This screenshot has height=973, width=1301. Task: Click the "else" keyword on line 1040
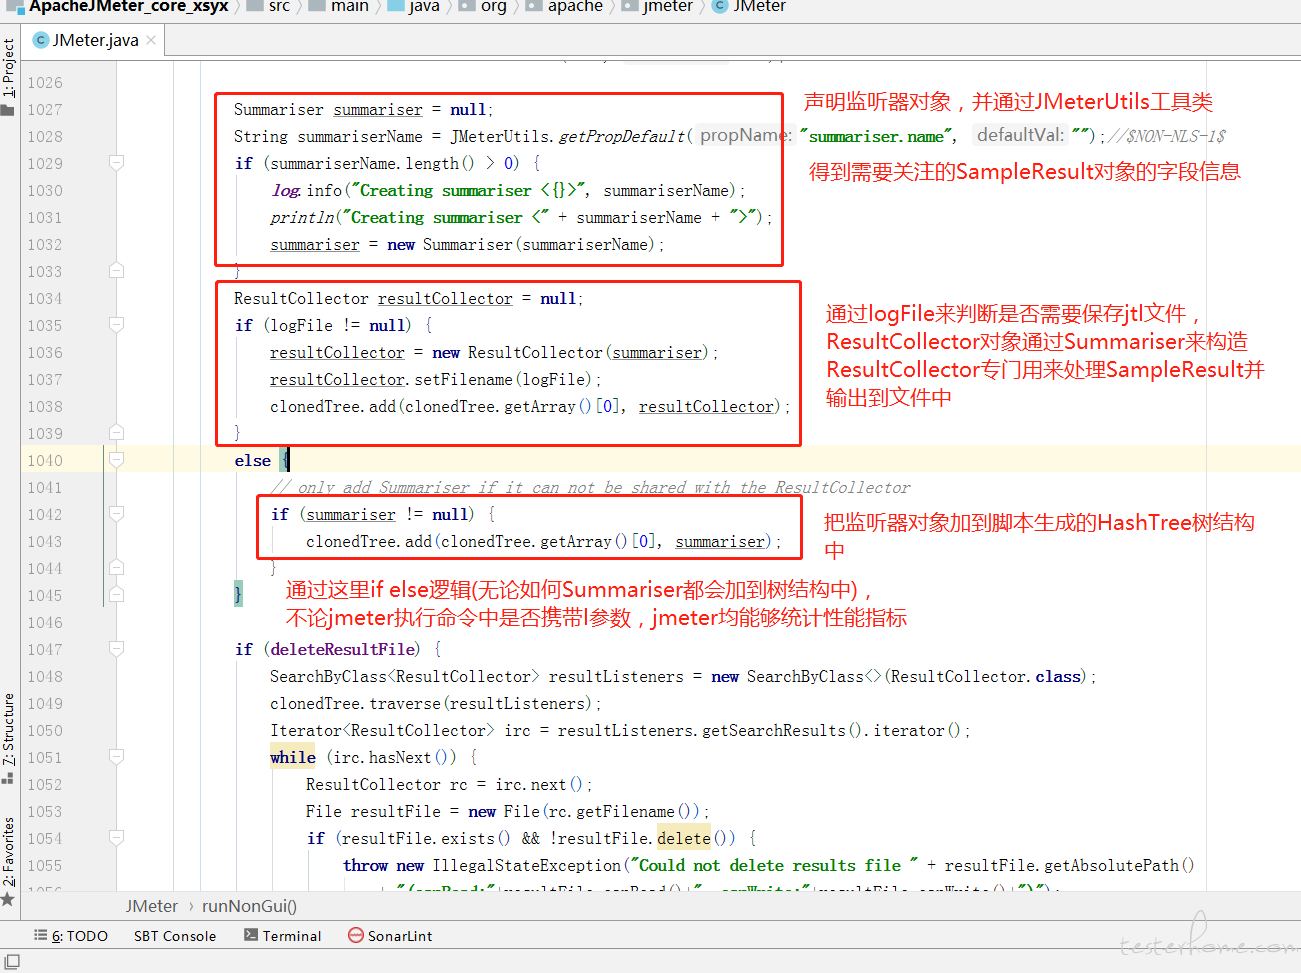253,460
